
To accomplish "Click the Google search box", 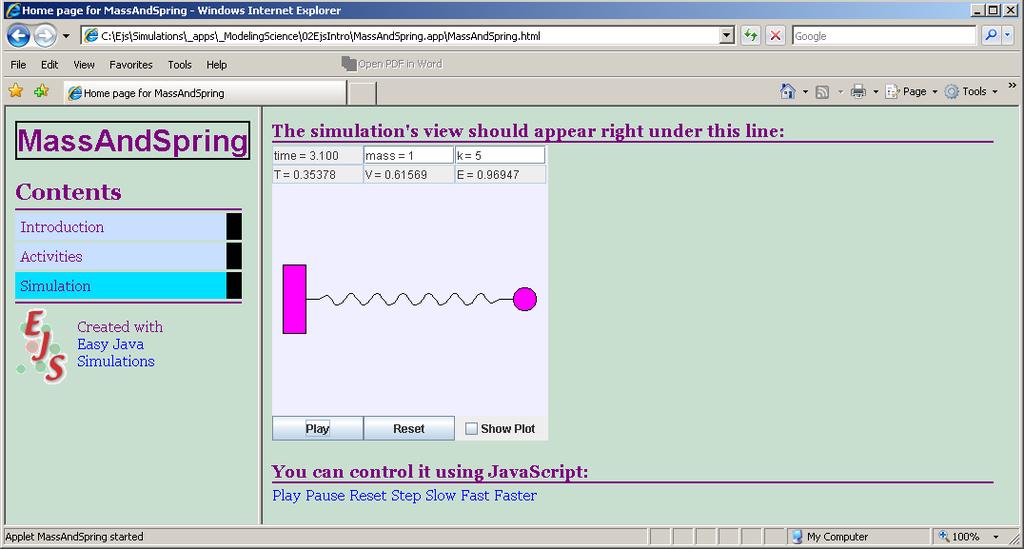I will pyautogui.click(x=884, y=36).
